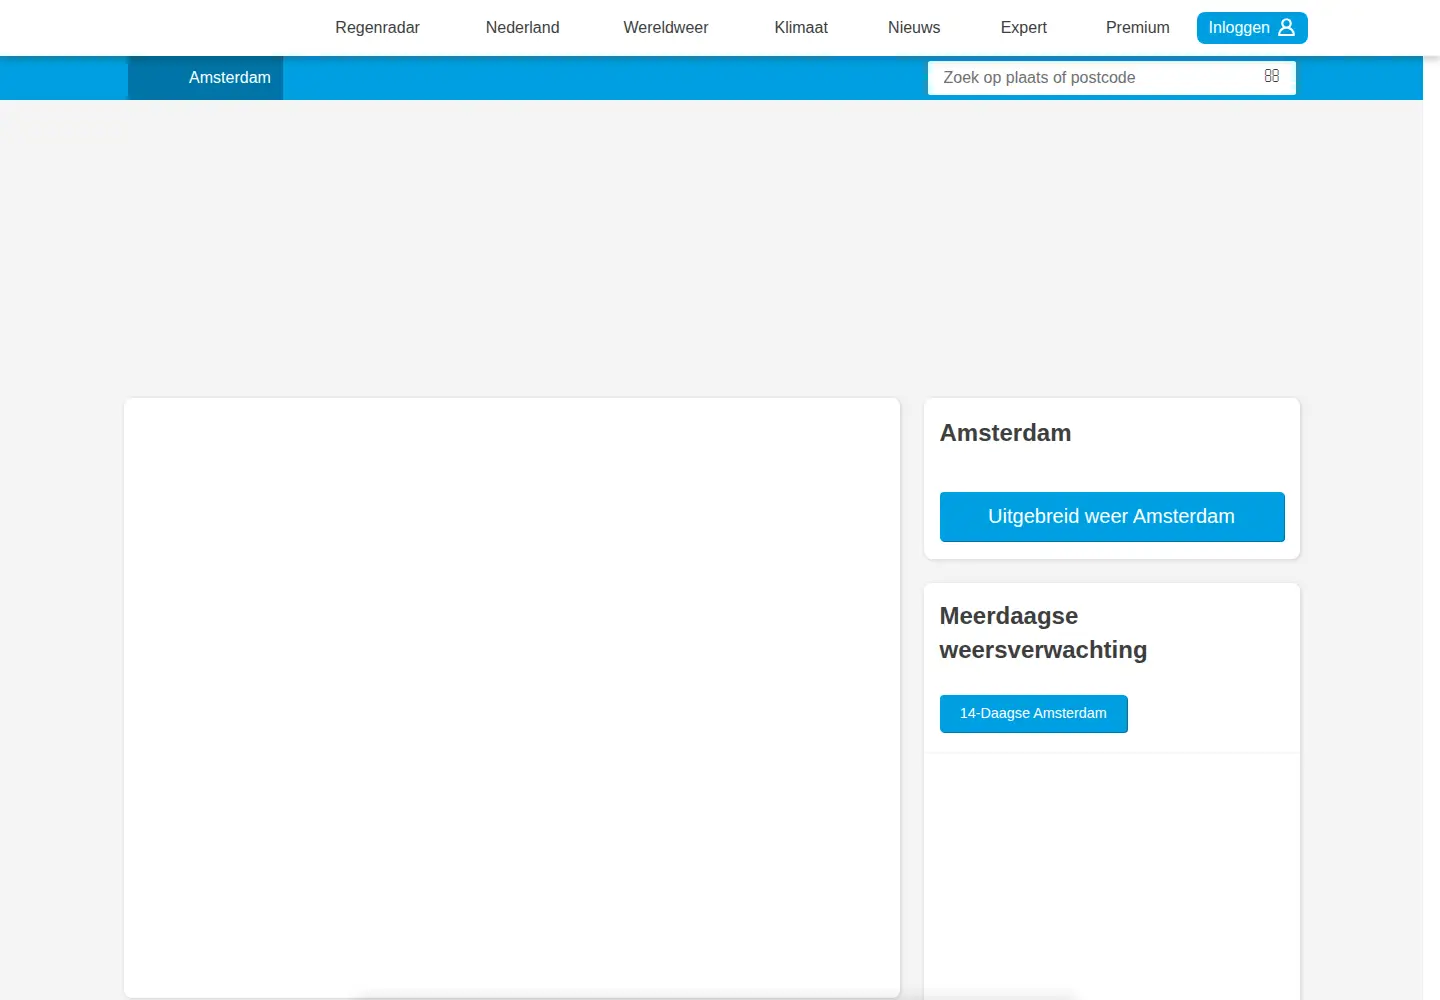Click the Meerdaagse weersverwachting heading
This screenshot has height=1000, width=1440.
[1043, 633]
